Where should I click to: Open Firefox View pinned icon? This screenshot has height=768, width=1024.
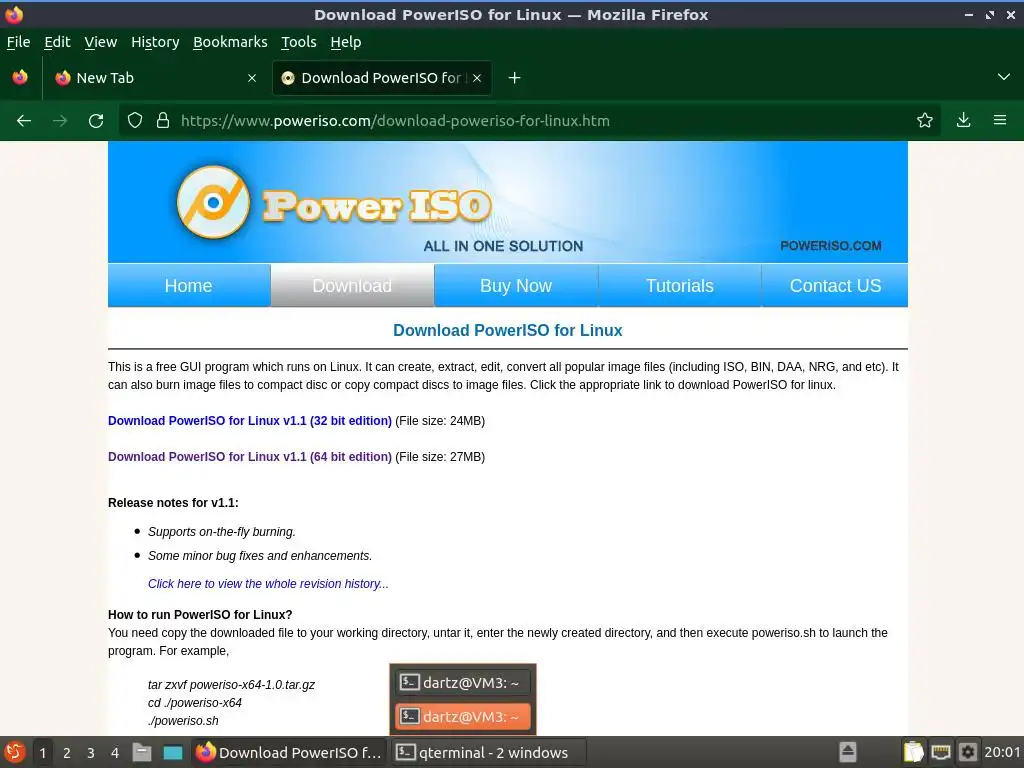[x=20, y=77]
